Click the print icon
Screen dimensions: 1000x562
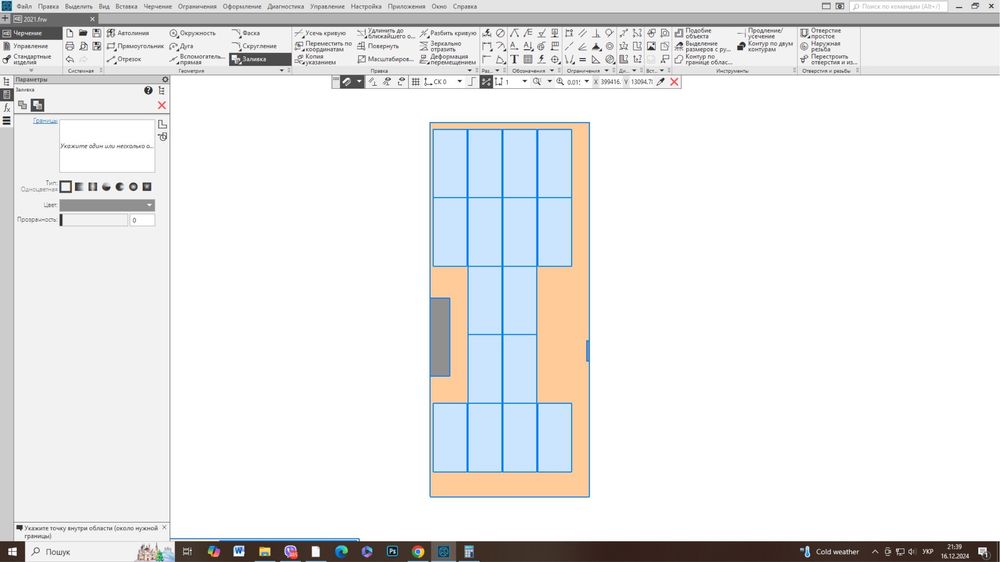click(70, 46)
